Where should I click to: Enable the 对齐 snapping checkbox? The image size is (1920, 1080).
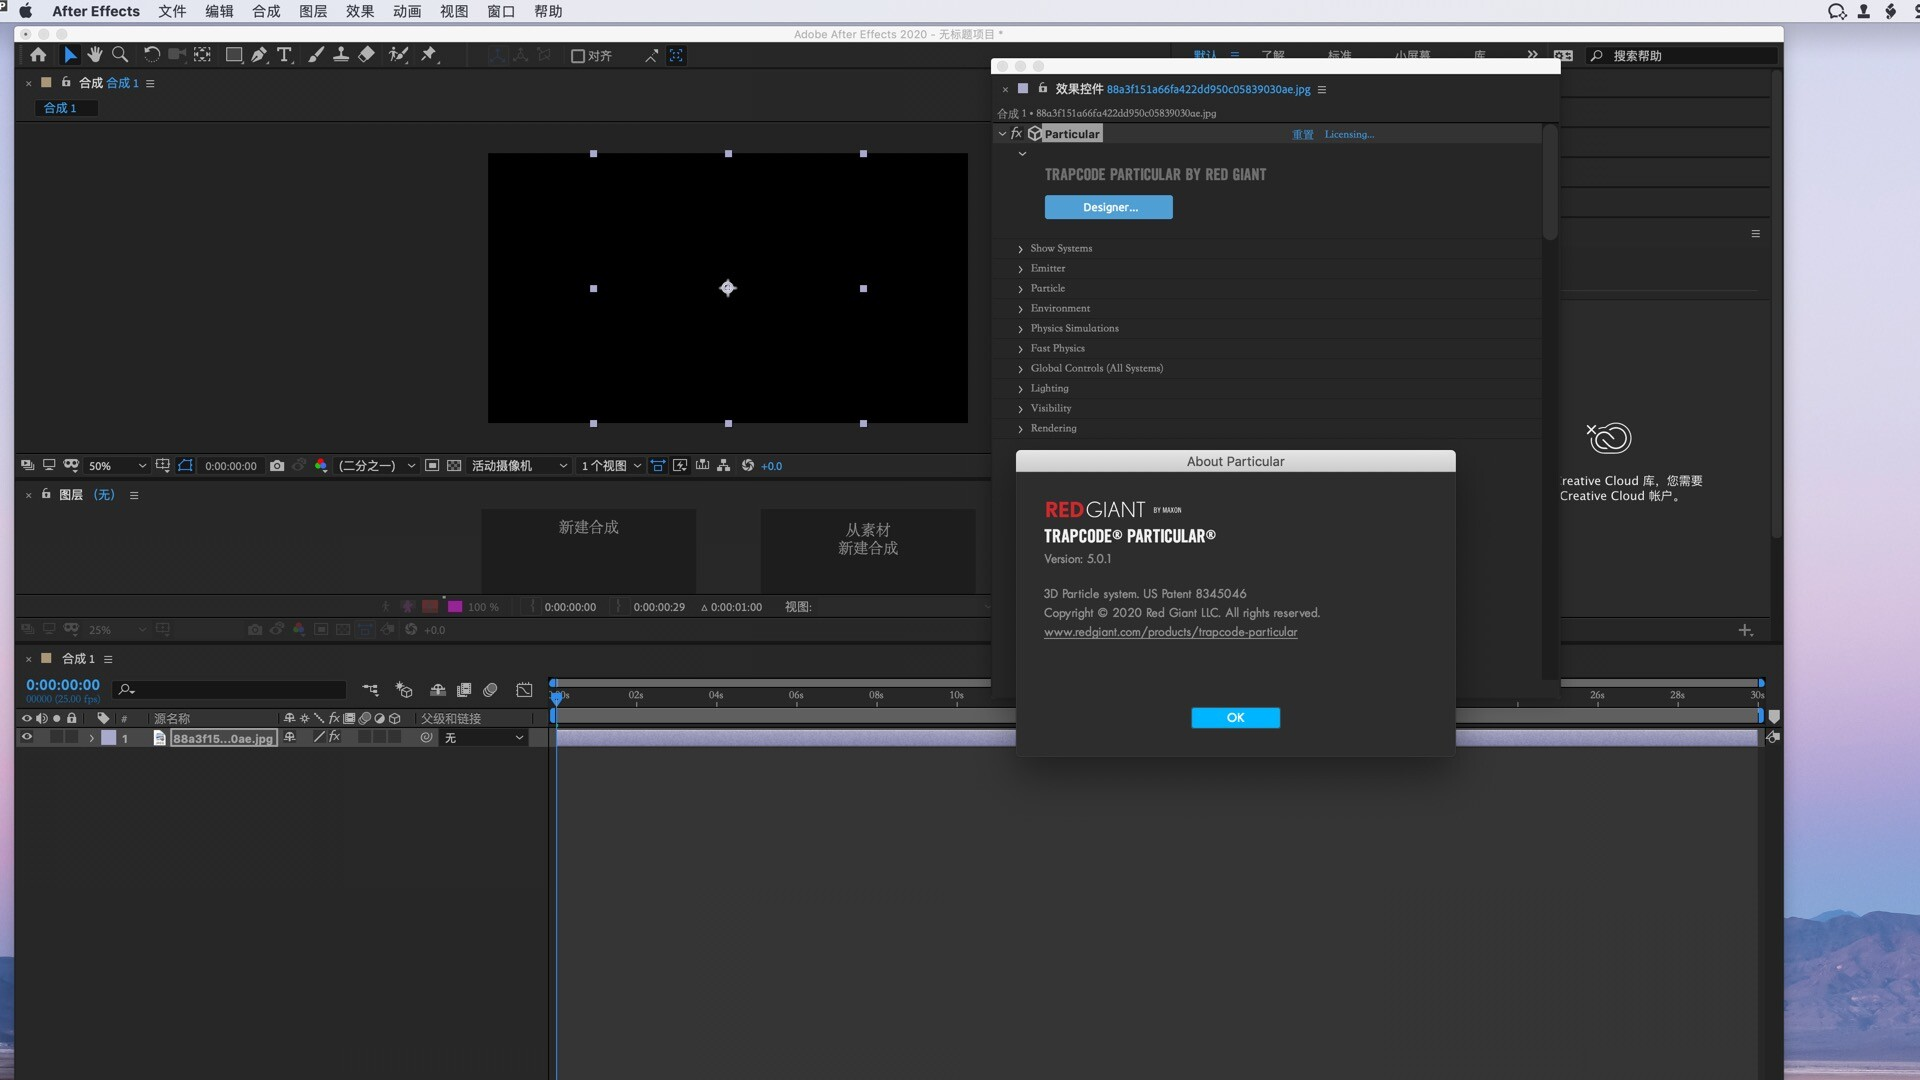[x=576, y=56]
